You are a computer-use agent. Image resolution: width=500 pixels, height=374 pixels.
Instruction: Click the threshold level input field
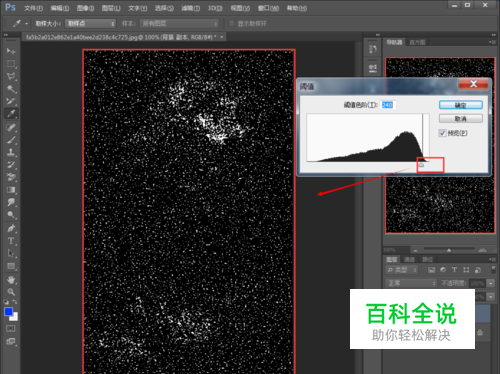pos(388,105)
